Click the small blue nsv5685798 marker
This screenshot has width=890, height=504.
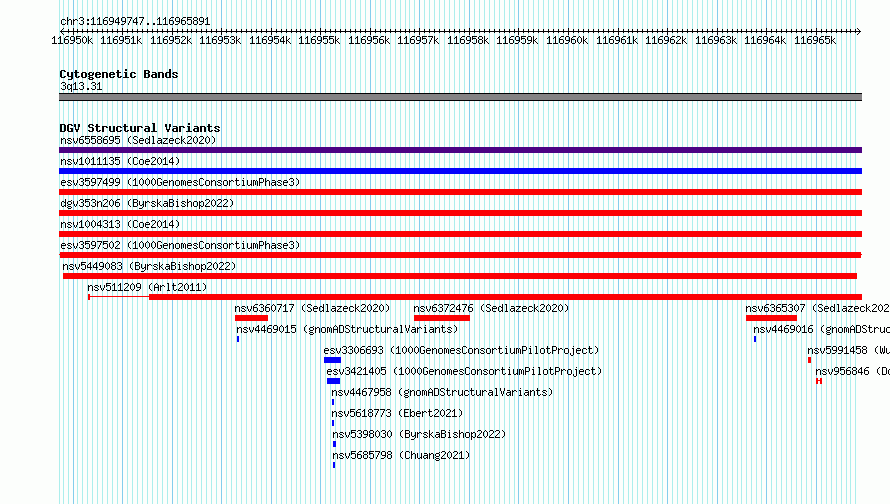334,465
